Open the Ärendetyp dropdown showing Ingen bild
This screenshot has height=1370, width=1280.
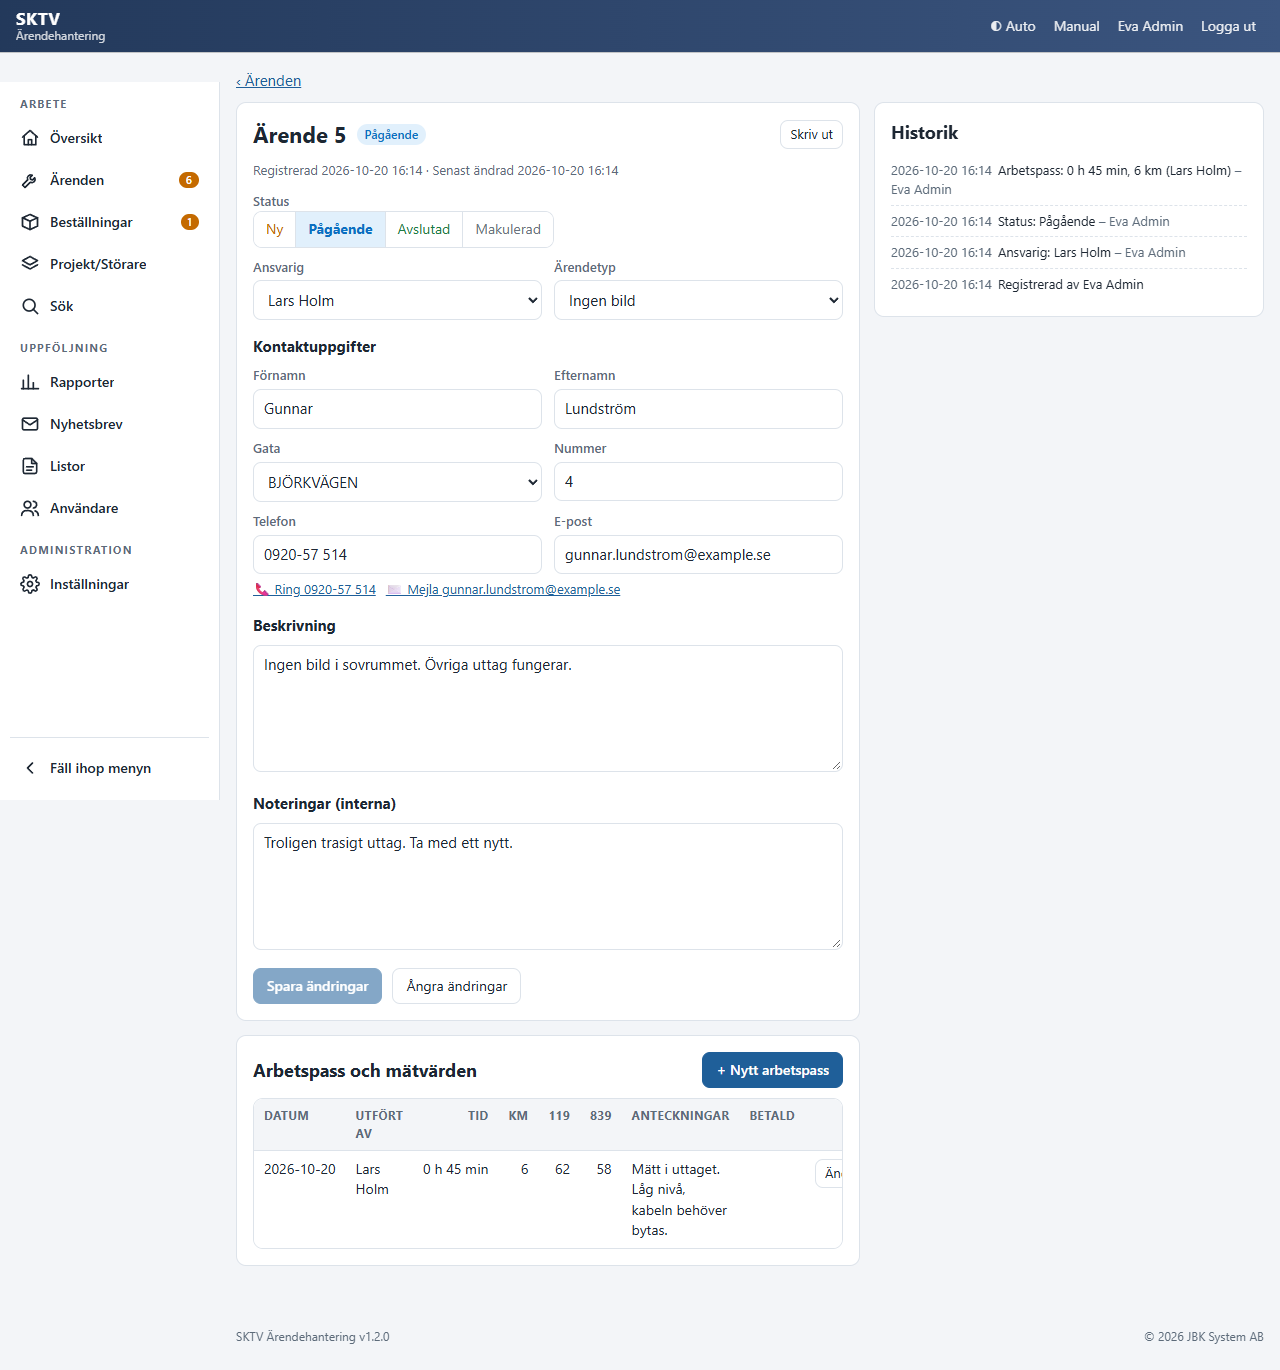(698, 300)
